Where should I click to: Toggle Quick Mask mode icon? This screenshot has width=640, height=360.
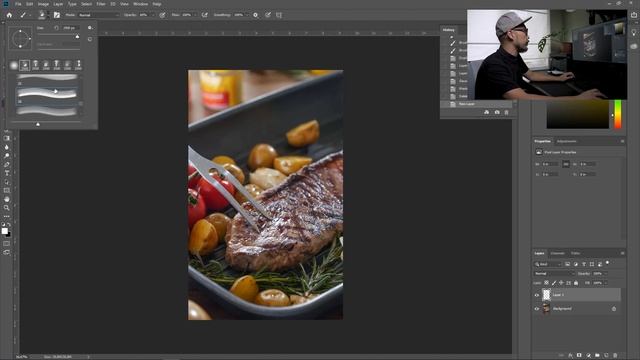7,244
